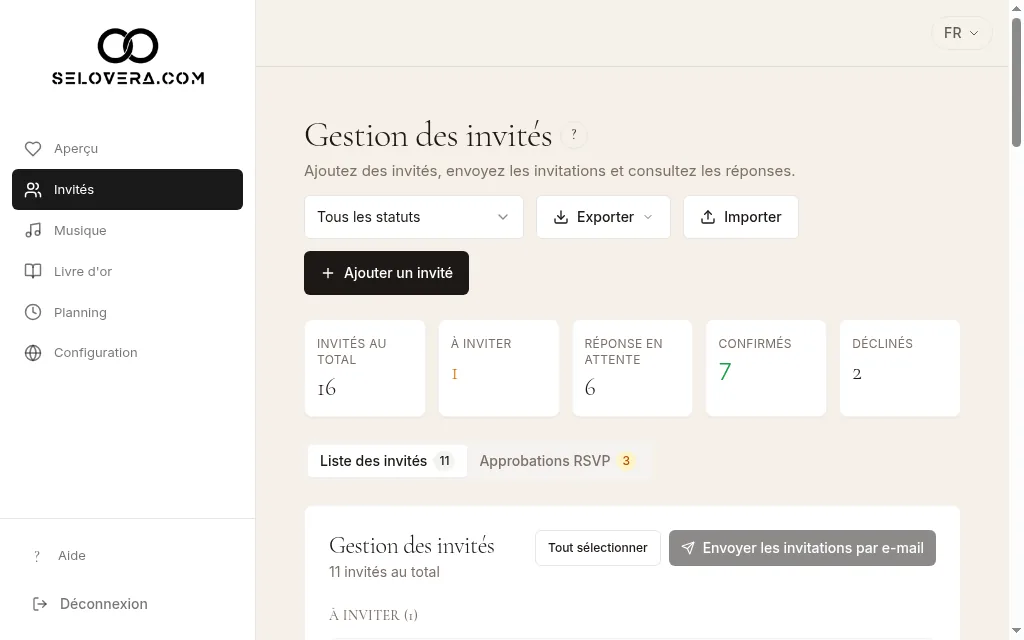Click the scrollbar up arrow
1024x640 pixels.
click(1016, 8)
